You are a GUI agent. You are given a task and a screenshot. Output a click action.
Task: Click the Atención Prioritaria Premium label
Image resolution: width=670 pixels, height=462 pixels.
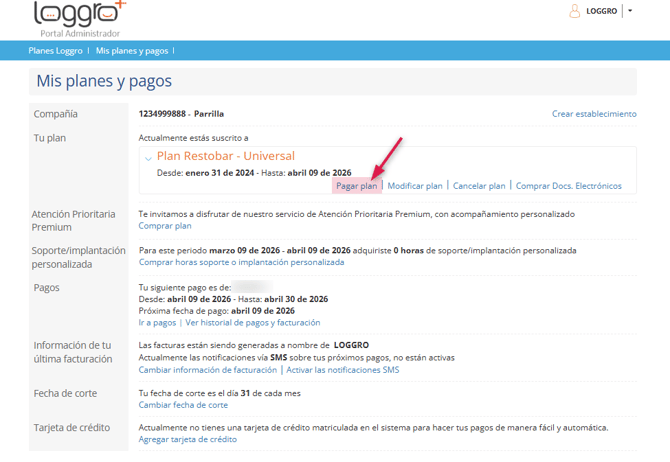tap(73, 221)
